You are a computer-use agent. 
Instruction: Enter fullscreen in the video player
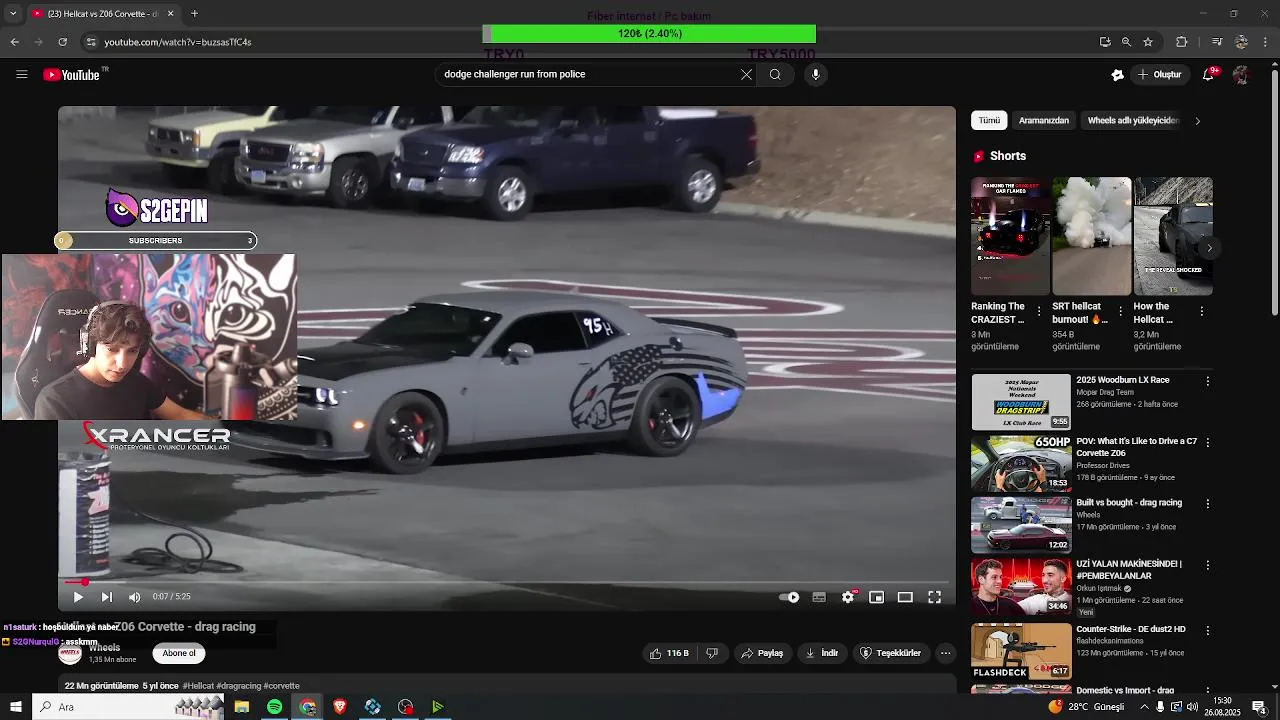point(934,597)
